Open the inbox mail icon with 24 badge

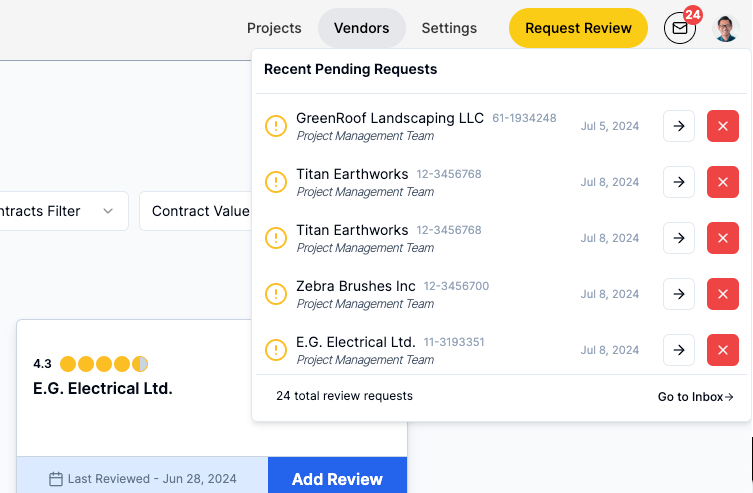680,28
